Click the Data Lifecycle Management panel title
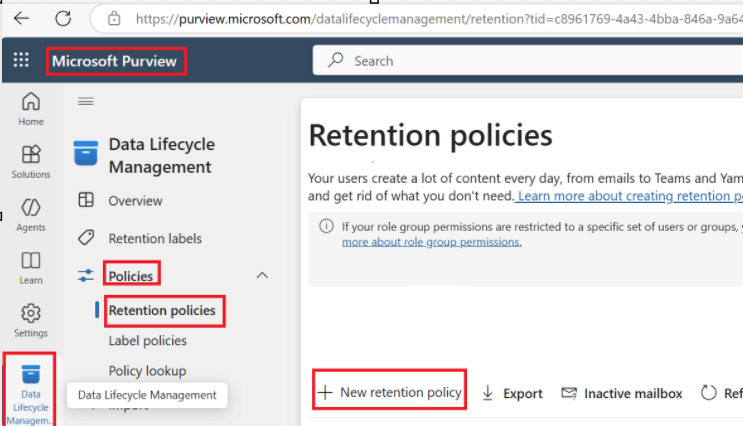The width and height of the screenshot is (743, 426). tap(162, 155)
